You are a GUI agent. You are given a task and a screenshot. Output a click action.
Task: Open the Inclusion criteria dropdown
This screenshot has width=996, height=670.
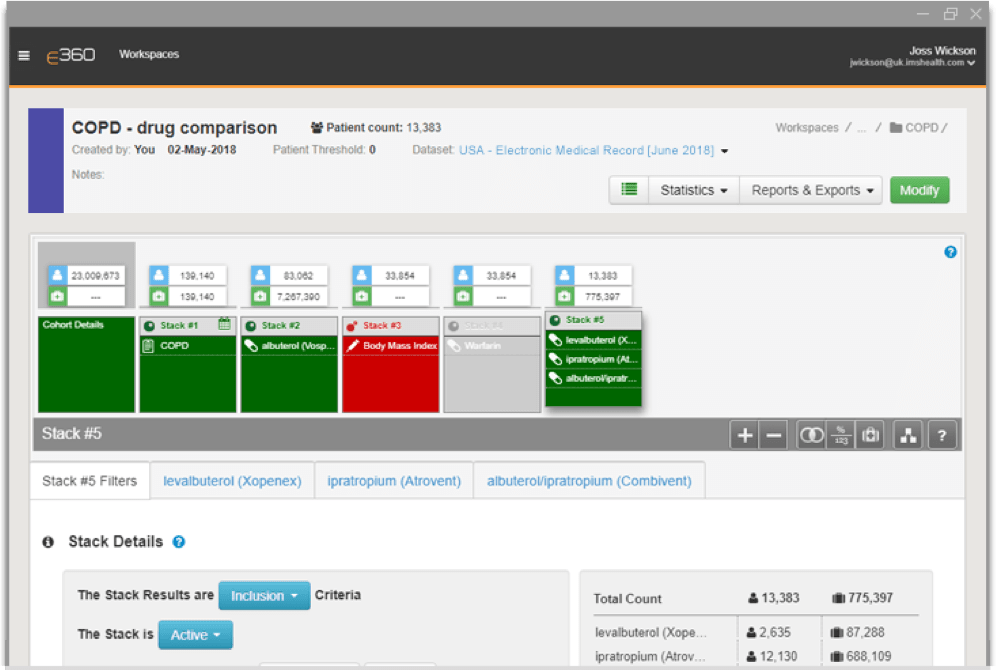264,596
